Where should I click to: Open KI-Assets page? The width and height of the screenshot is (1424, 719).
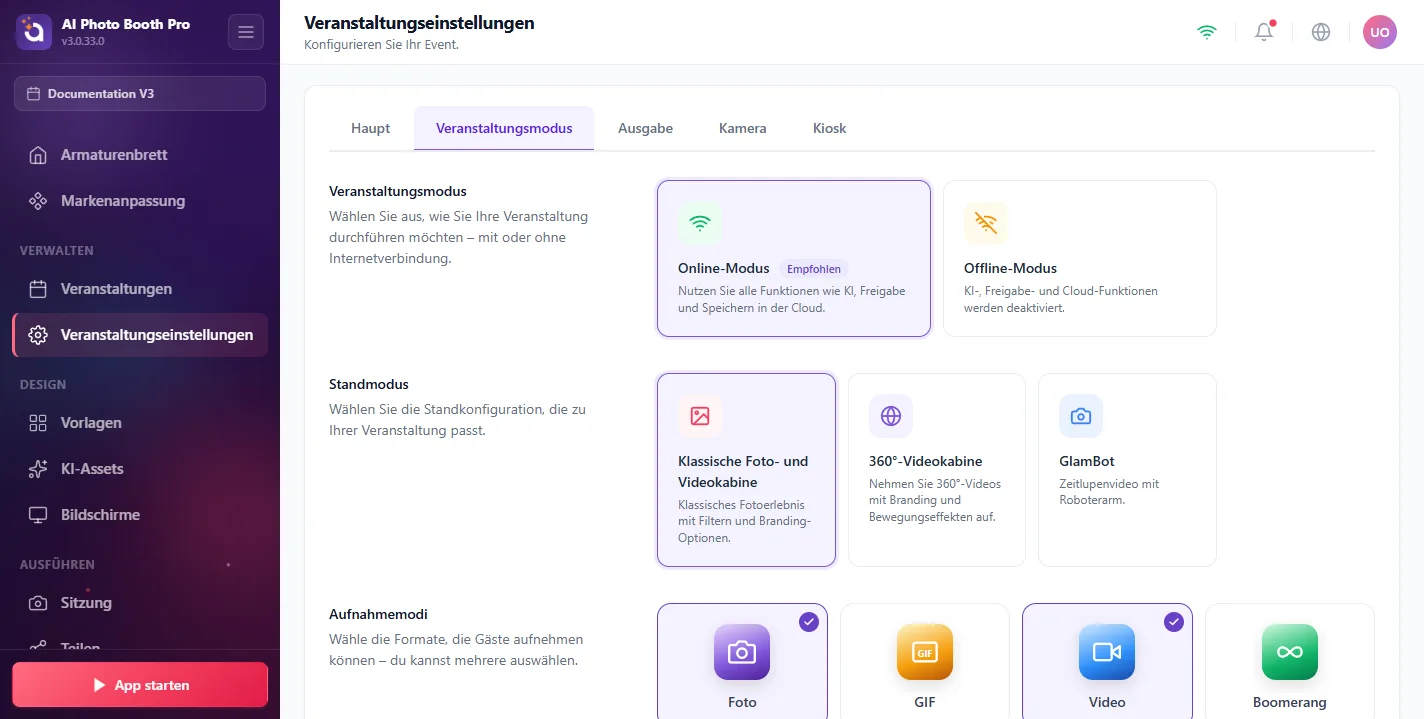[140, 469]
